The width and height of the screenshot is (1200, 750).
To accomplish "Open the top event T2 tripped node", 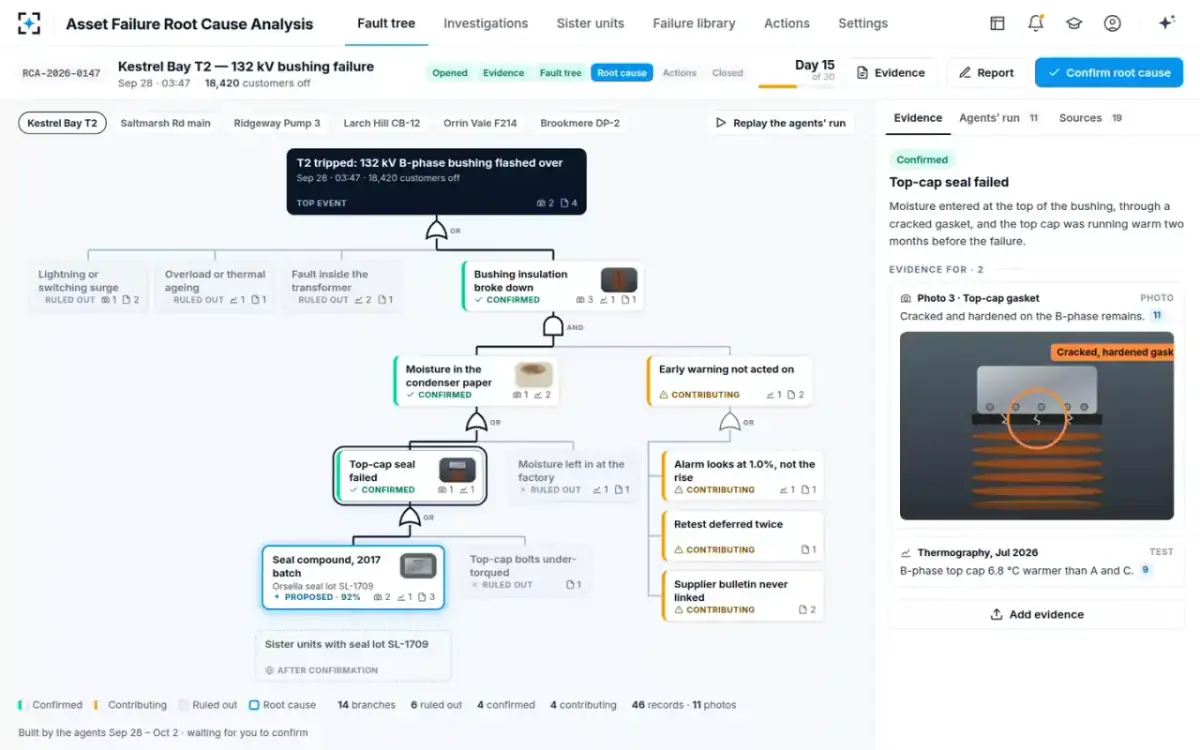I will (x=436, y=181).
